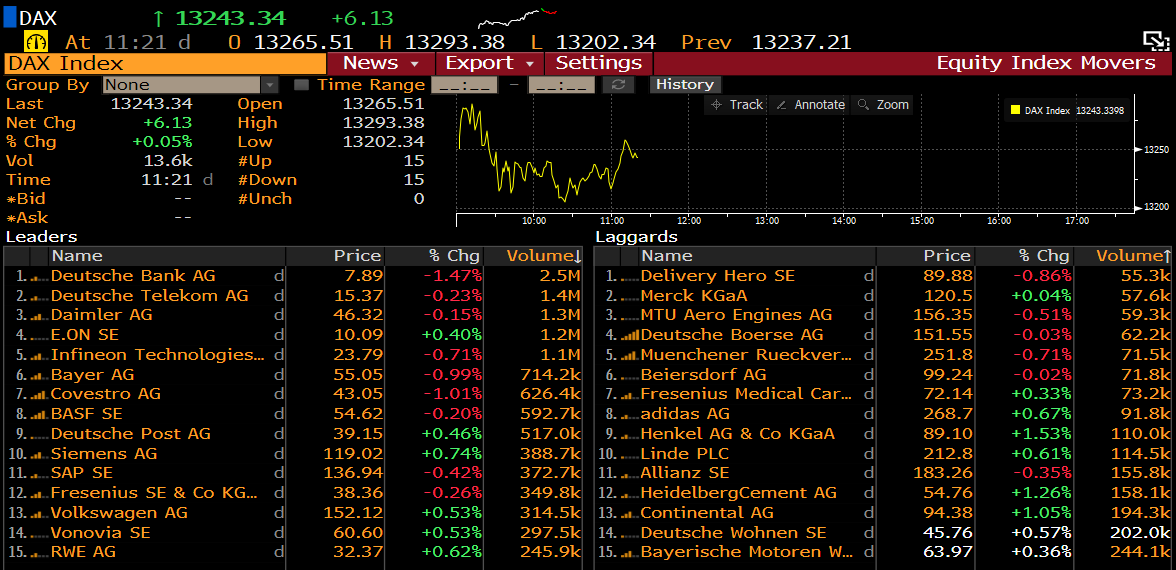Click the mini chart icon beside Covestro AG
The width and height of the screenshot is (1176, 570).
click(39, 394)
